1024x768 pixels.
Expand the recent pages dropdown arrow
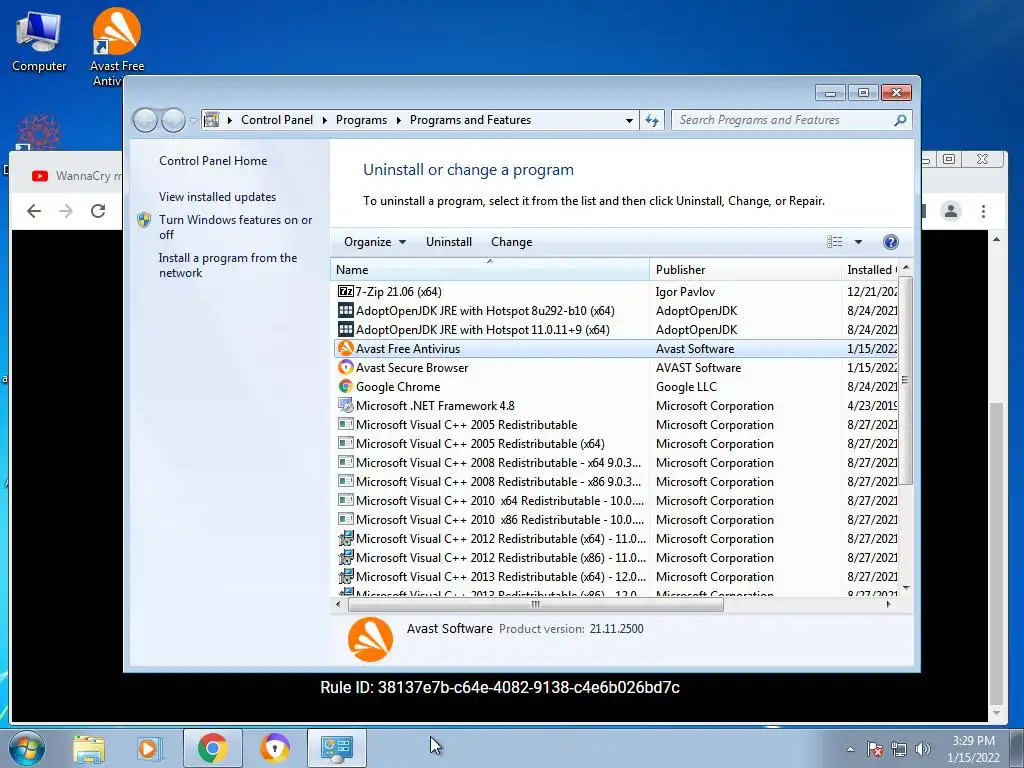[193, 120]
